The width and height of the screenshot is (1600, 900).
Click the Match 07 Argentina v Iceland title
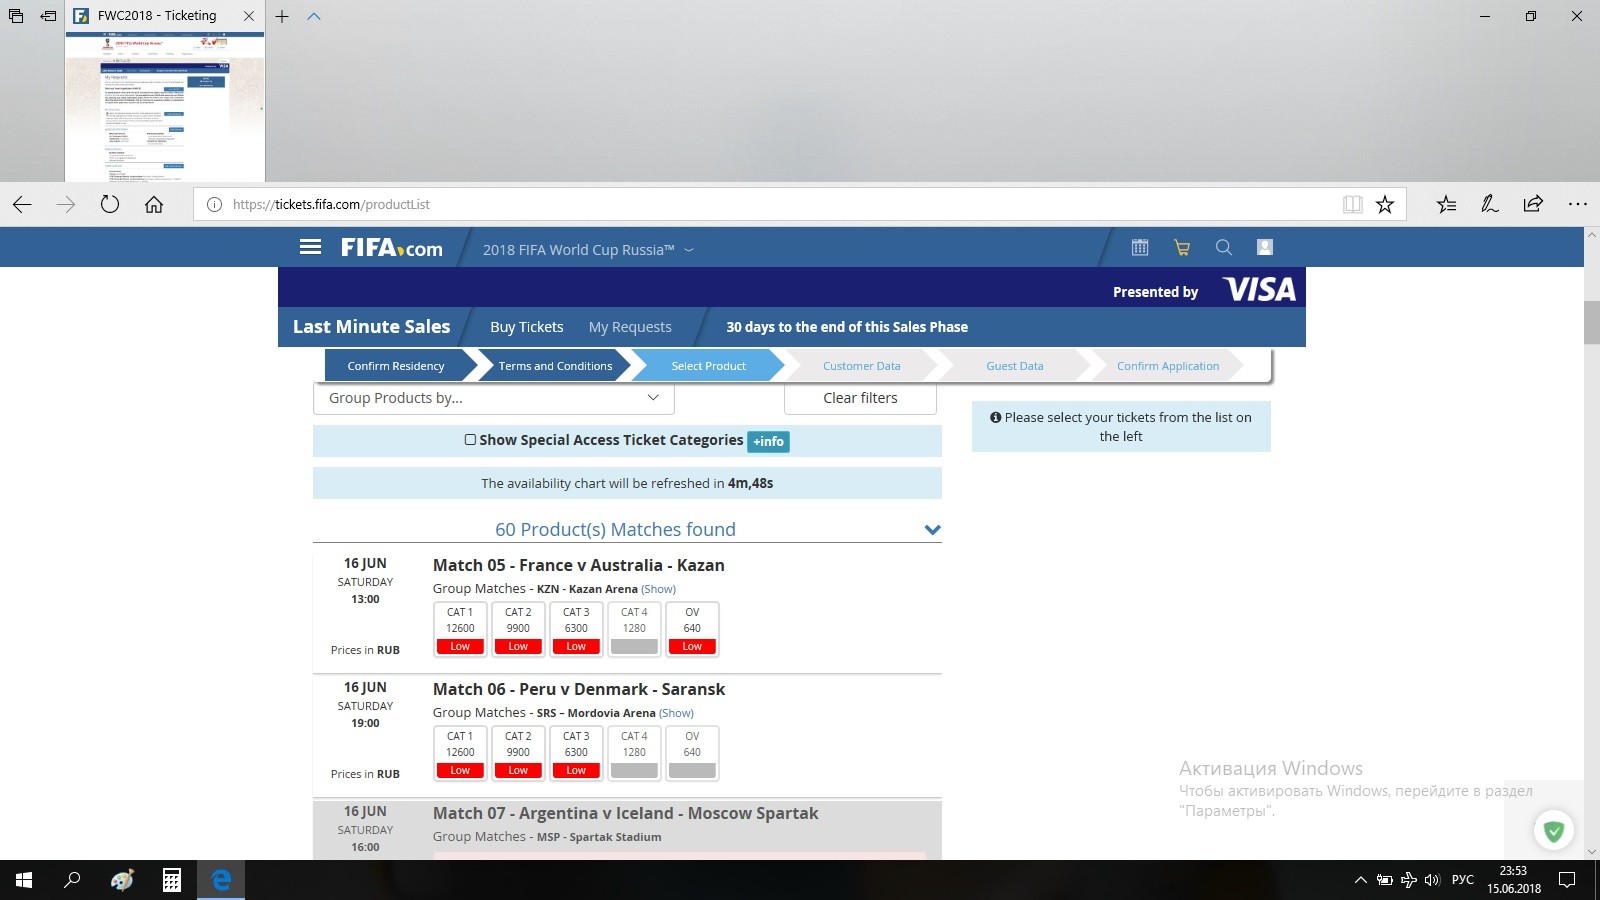pyautogui.click(x=626, y=813)
